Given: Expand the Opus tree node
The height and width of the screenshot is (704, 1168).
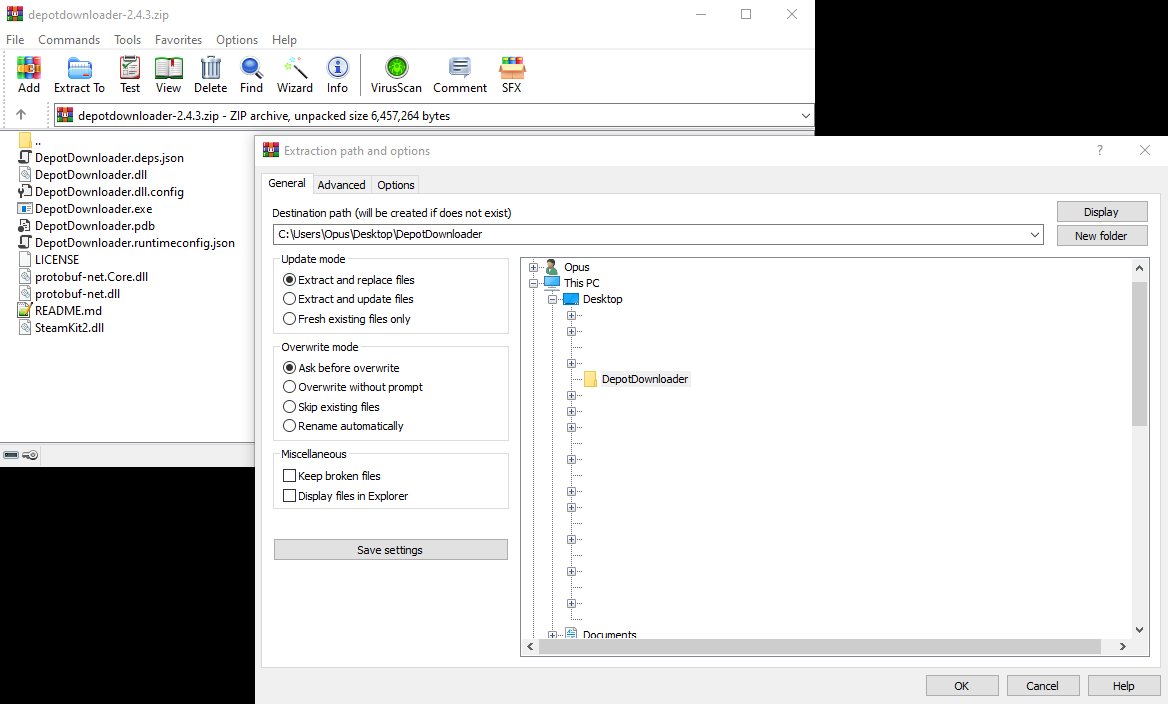Looking at the screenshot, I should (533, 267).
